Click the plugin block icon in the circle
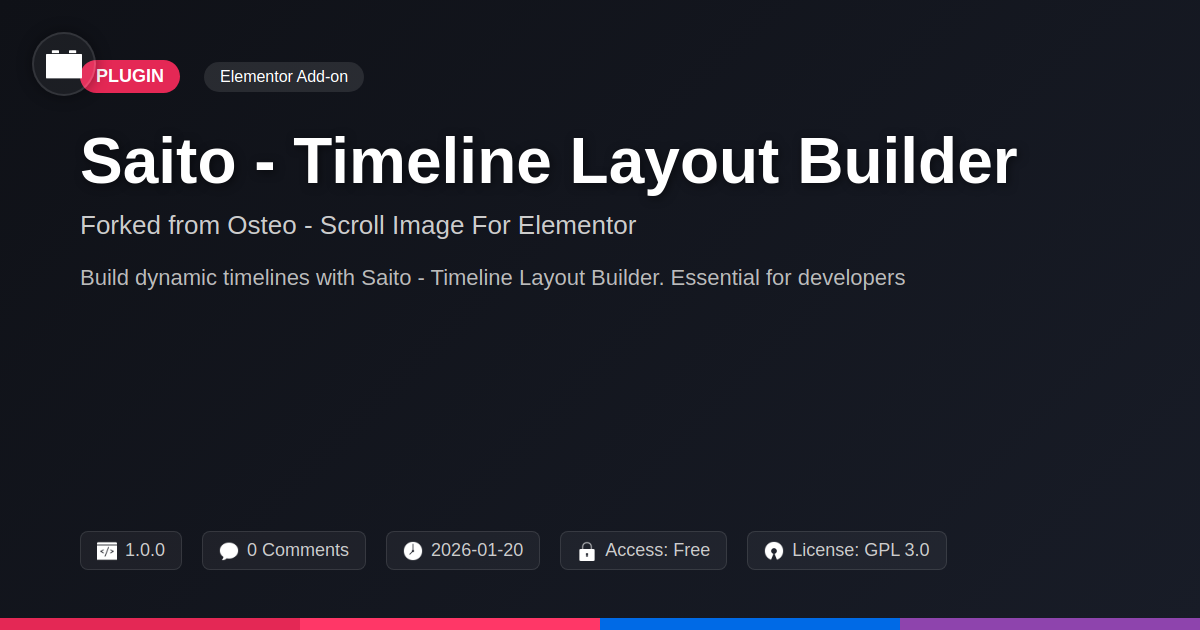This screenshot has height=630, width=1200. [x=64, y=64]
